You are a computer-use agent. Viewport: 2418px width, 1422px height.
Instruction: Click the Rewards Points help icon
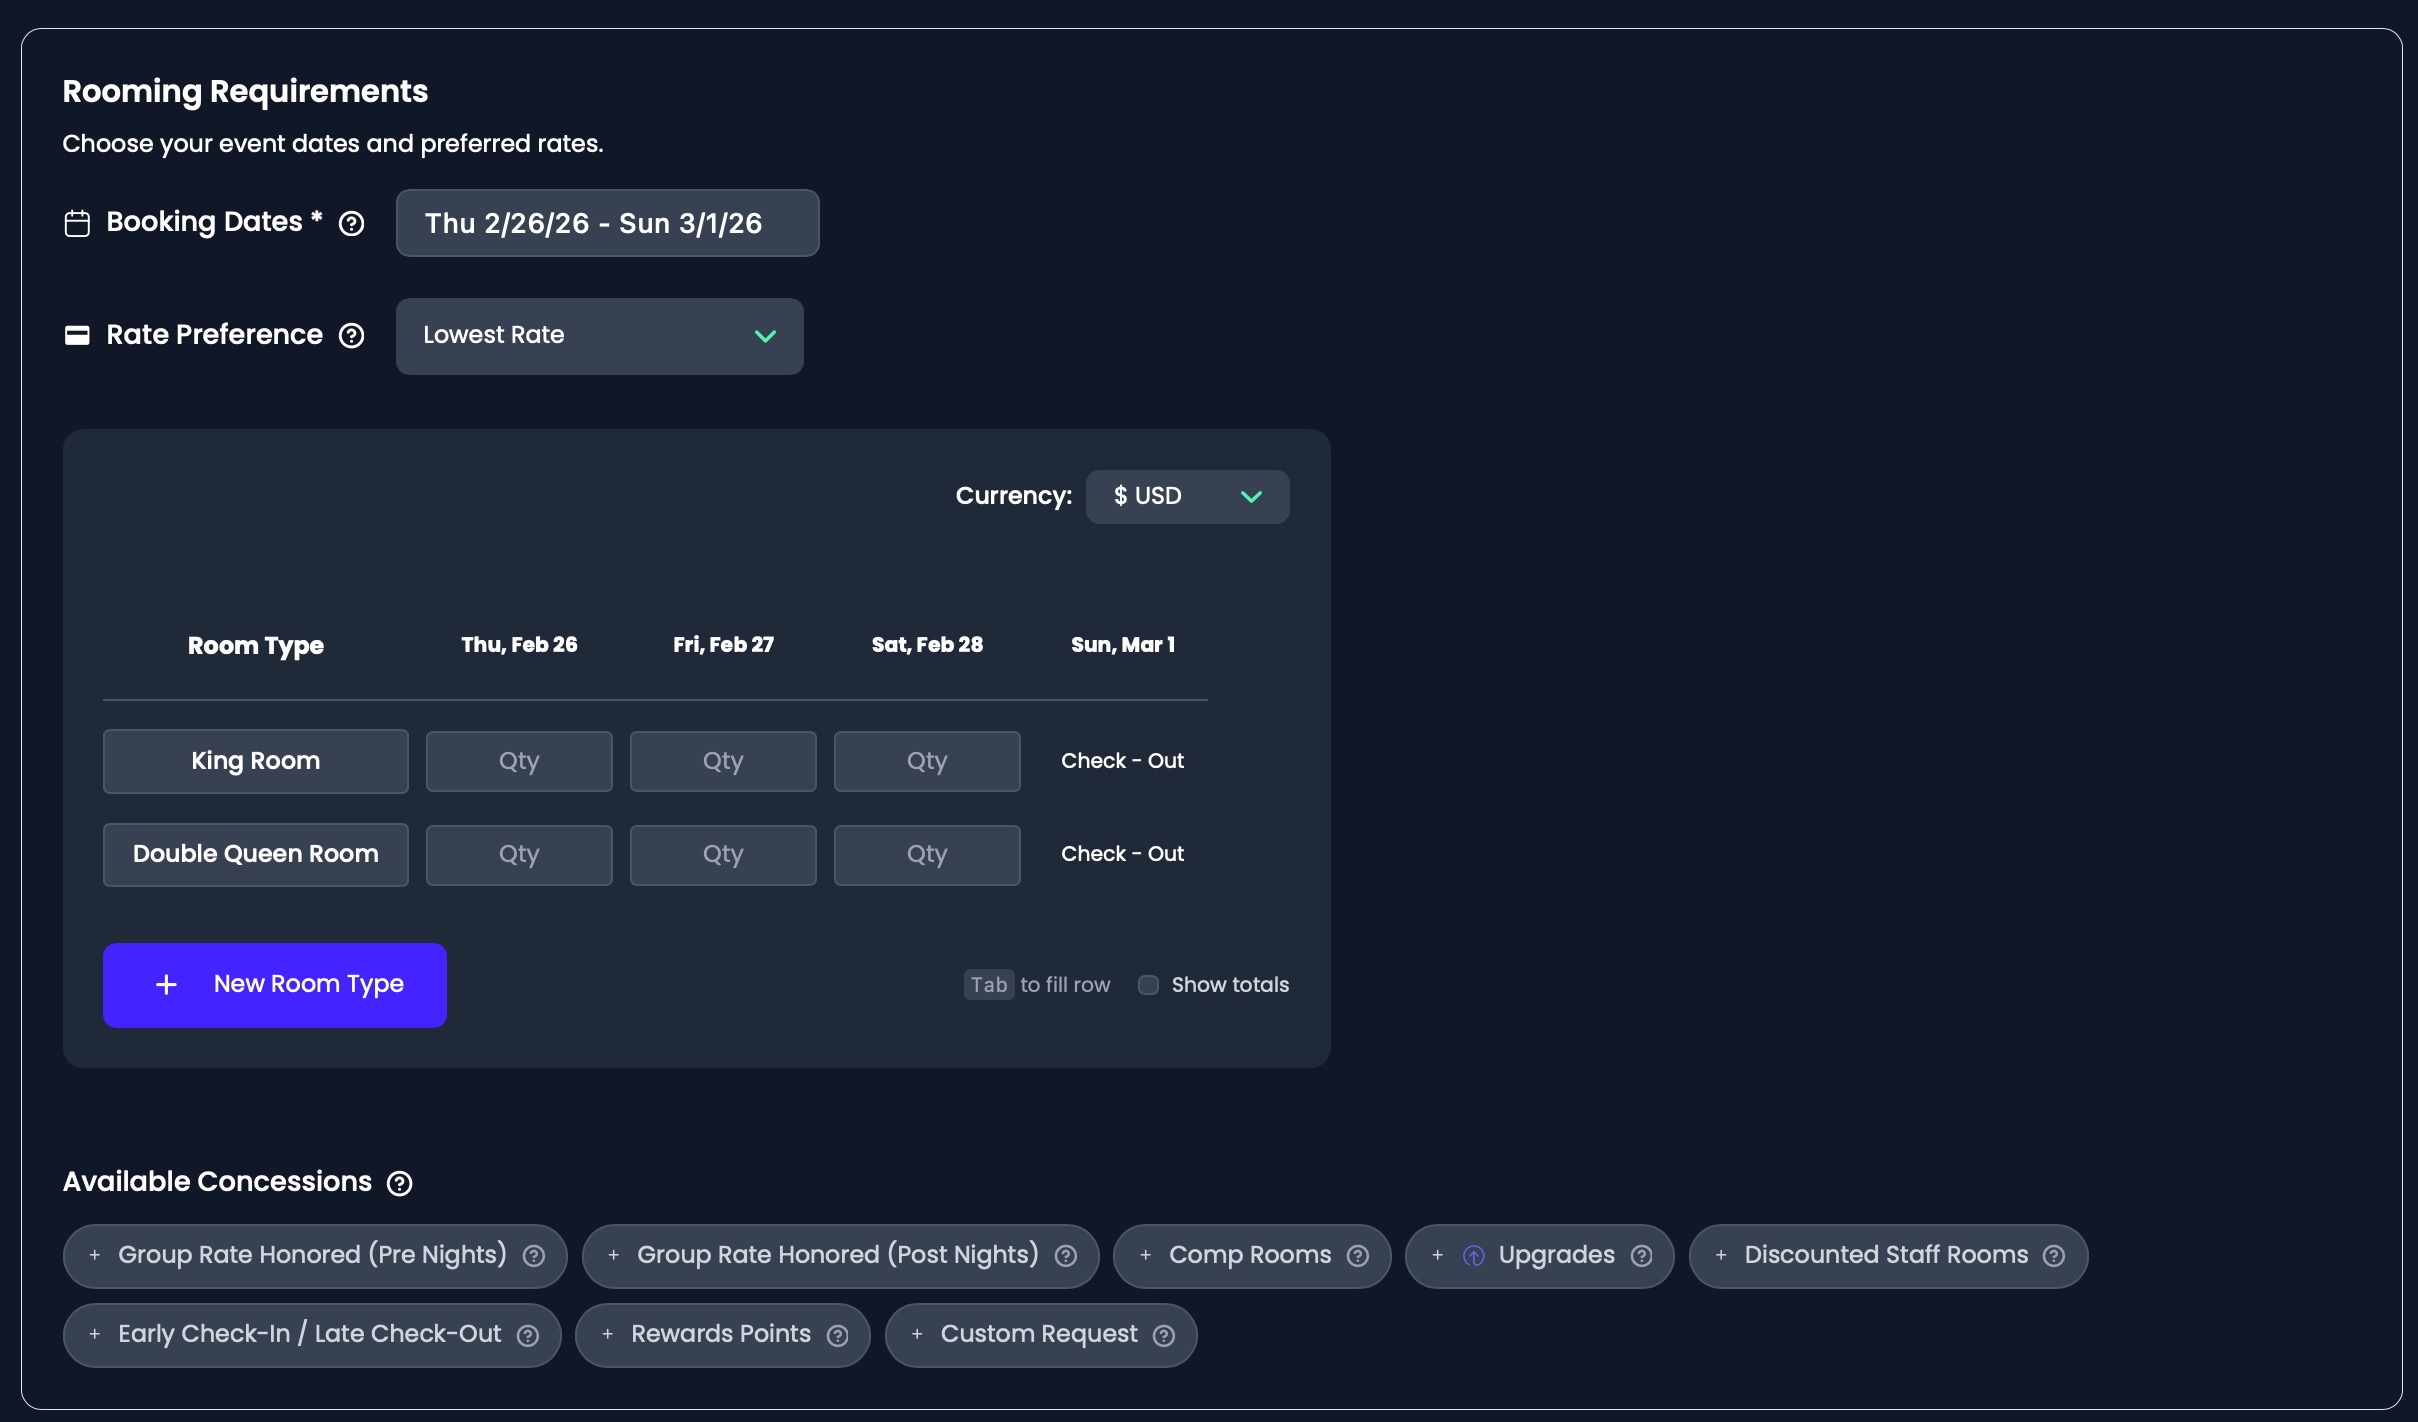838,1335
